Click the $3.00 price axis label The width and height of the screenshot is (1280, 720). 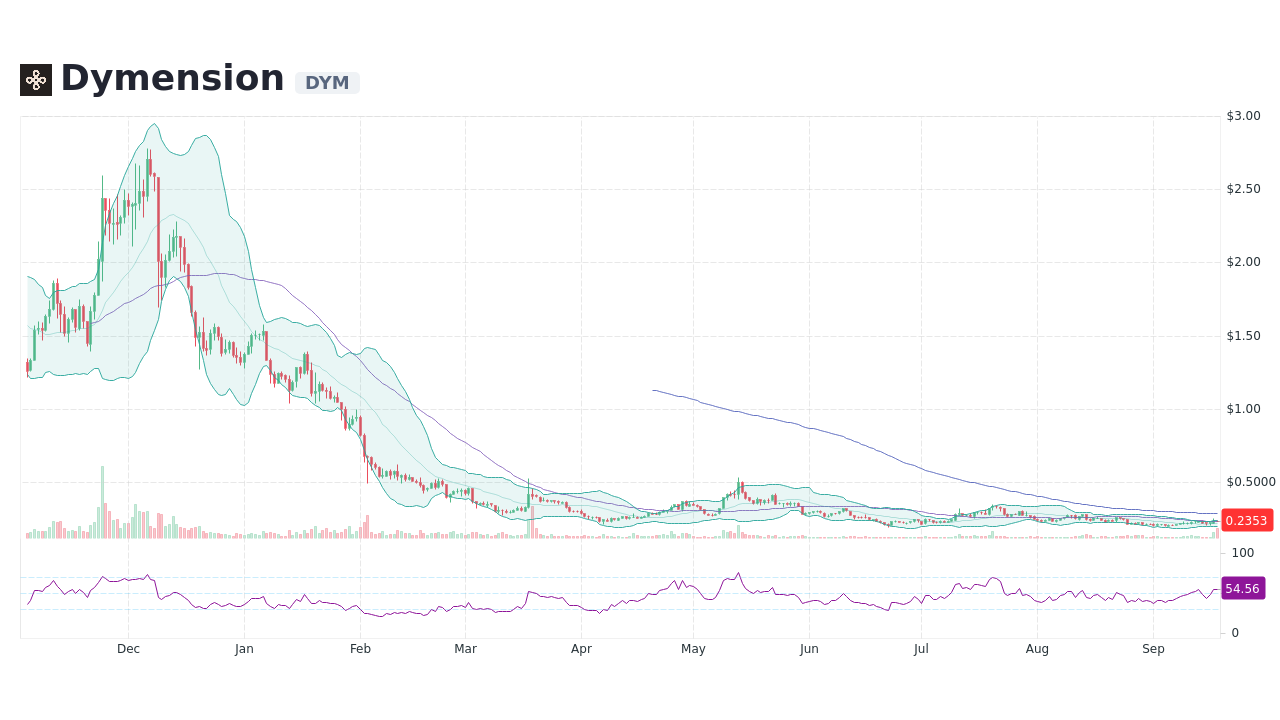[1243, 115]
